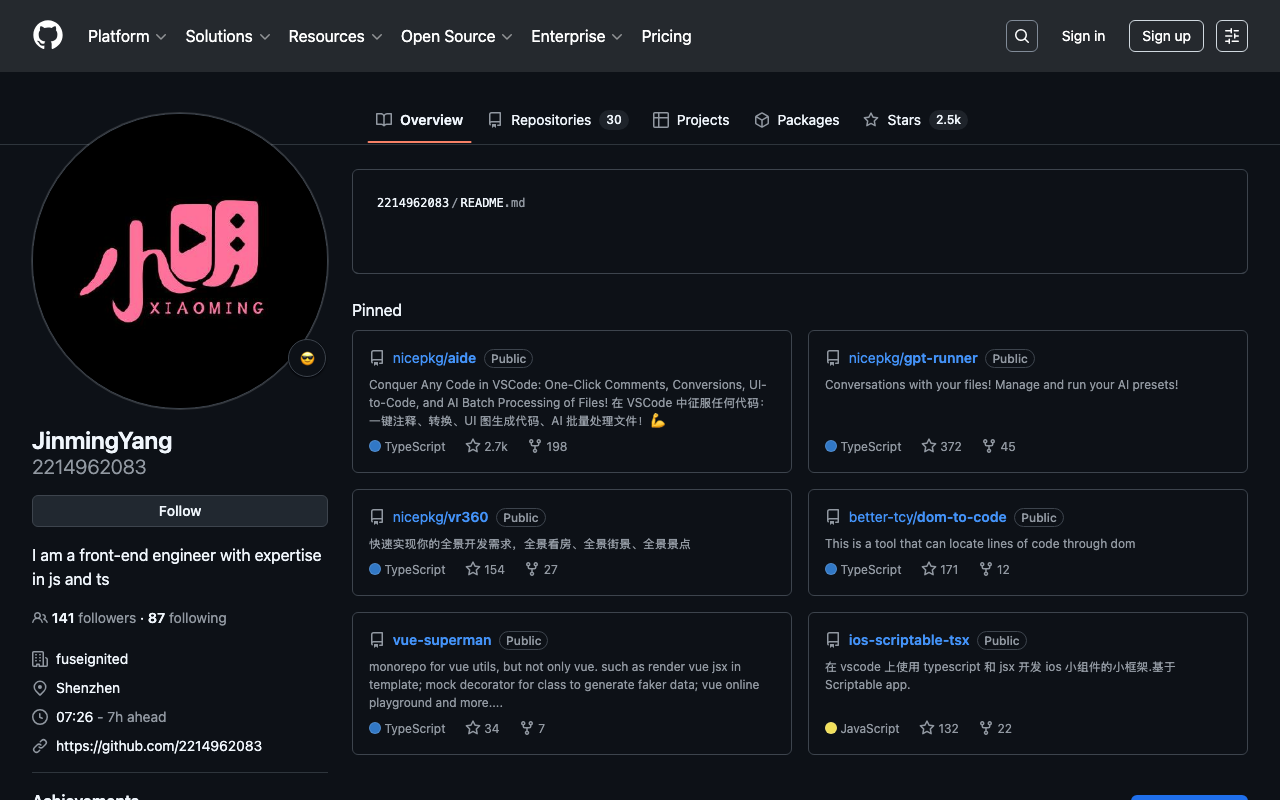Click star icon on vue-superman card
1280x800 pixels.
tap(473, 728)
